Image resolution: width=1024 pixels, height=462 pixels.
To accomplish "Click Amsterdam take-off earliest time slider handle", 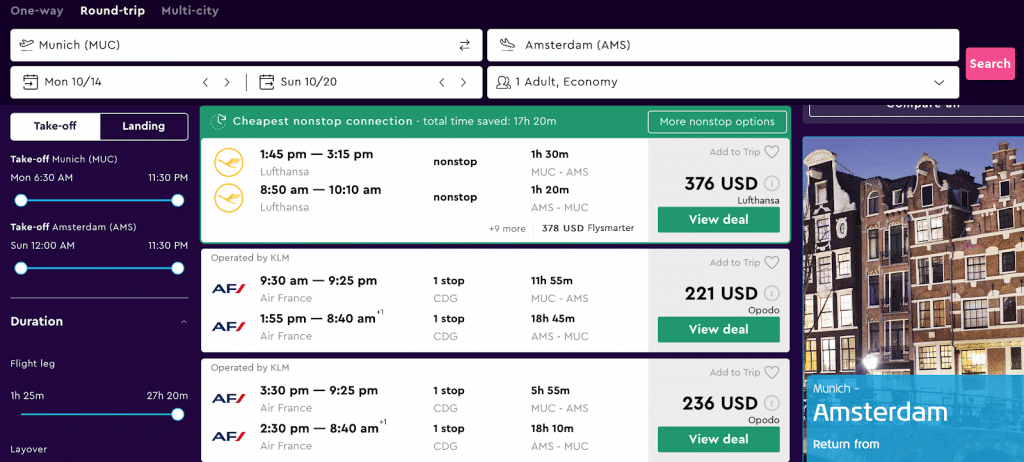I will pyautogui.click(x=21, y=268).
